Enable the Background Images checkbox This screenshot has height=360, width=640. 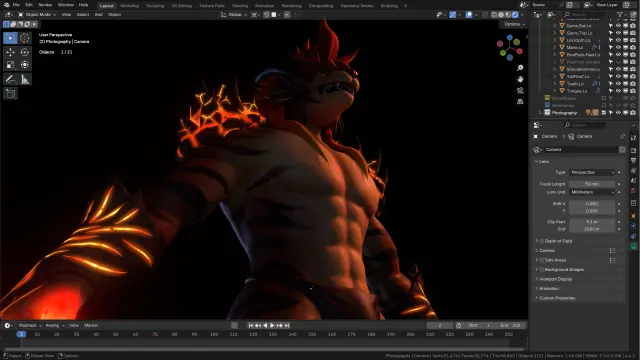pyautogui.click(x=542, y=269)
